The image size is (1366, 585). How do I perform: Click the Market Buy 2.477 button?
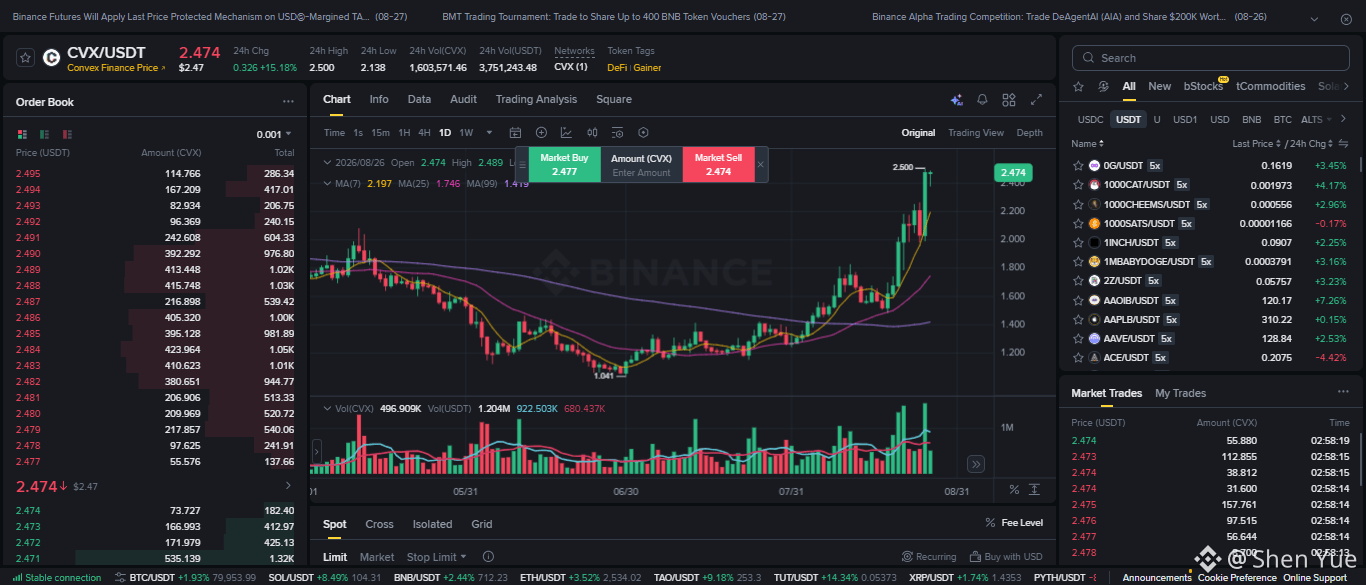coord(564,165)
